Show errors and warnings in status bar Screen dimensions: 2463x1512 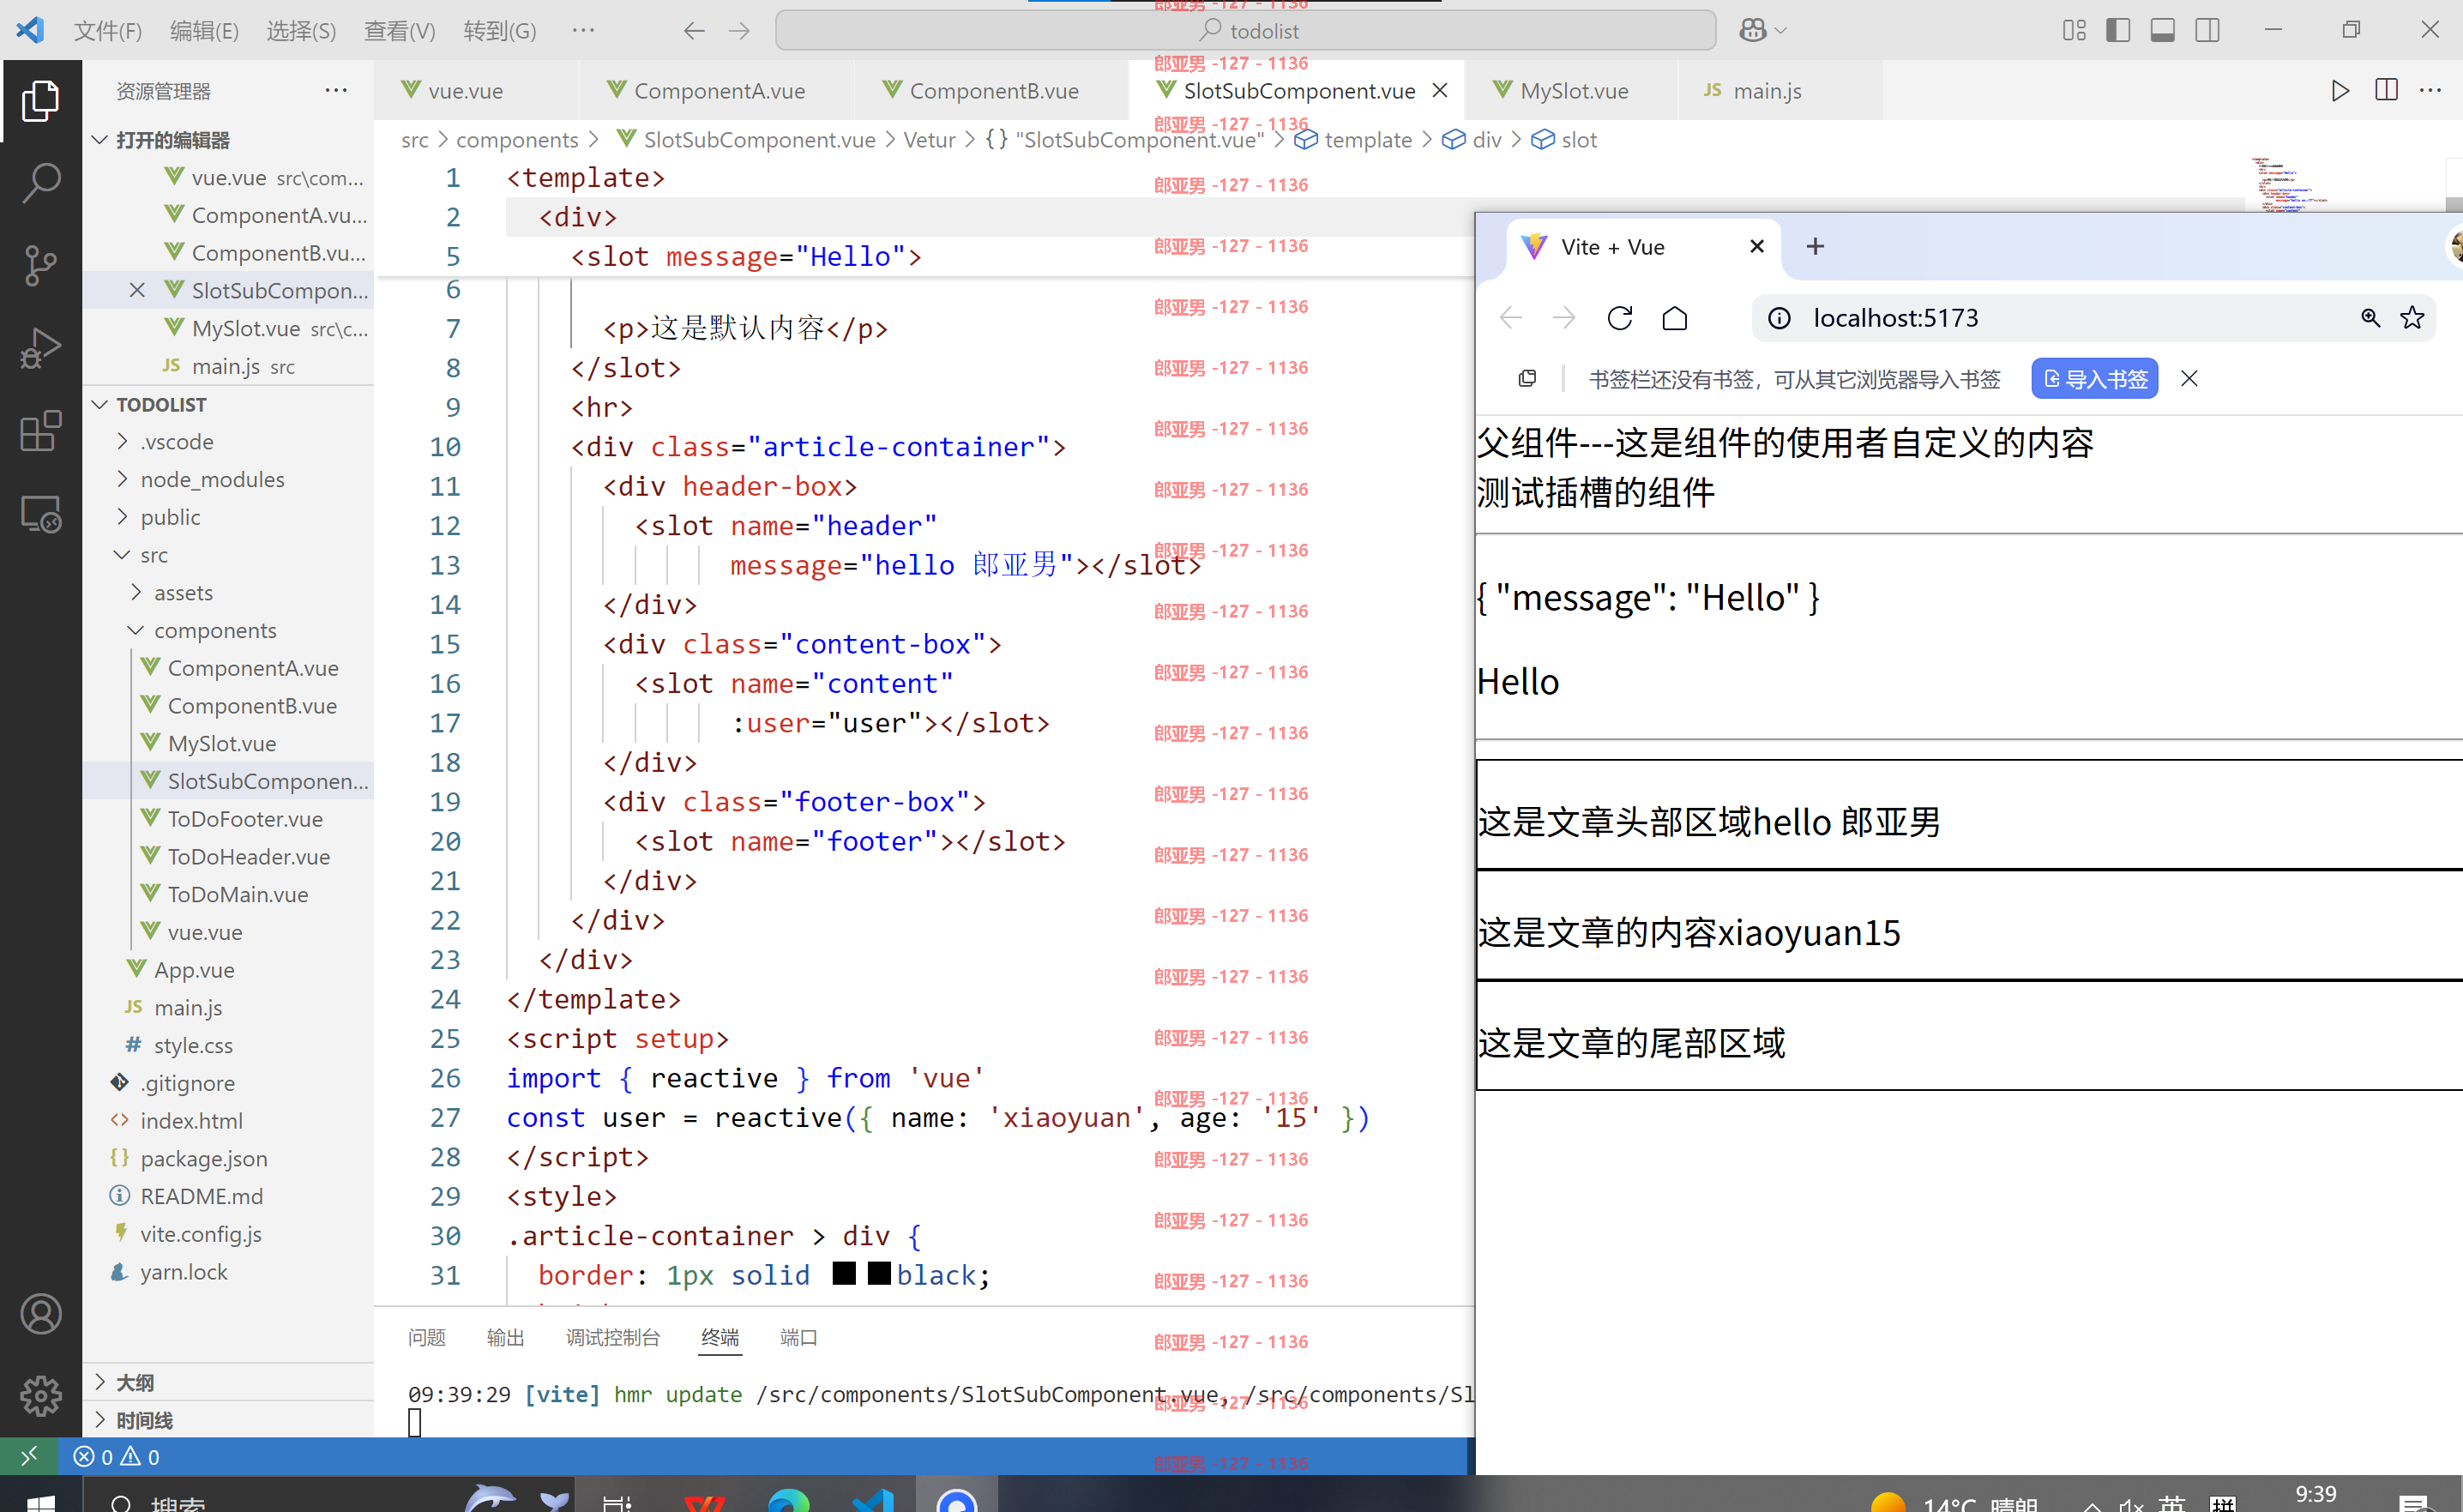point(117,1457)
